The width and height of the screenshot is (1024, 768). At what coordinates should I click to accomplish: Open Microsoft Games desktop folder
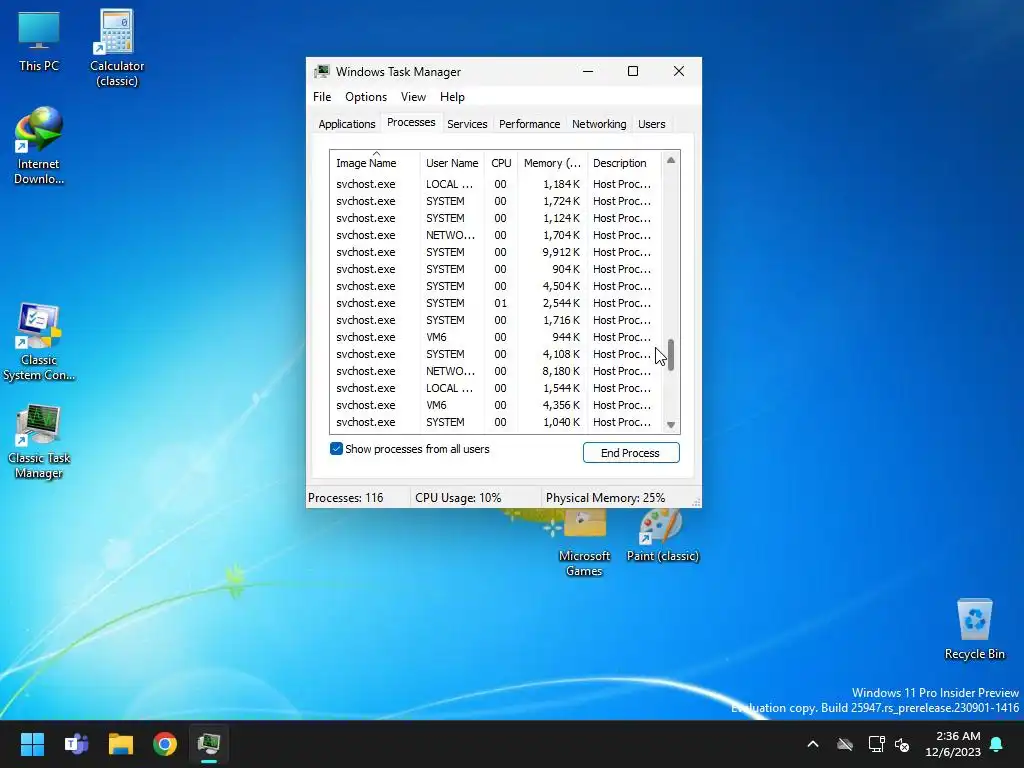pyautogui.click(x=584, y=542)
